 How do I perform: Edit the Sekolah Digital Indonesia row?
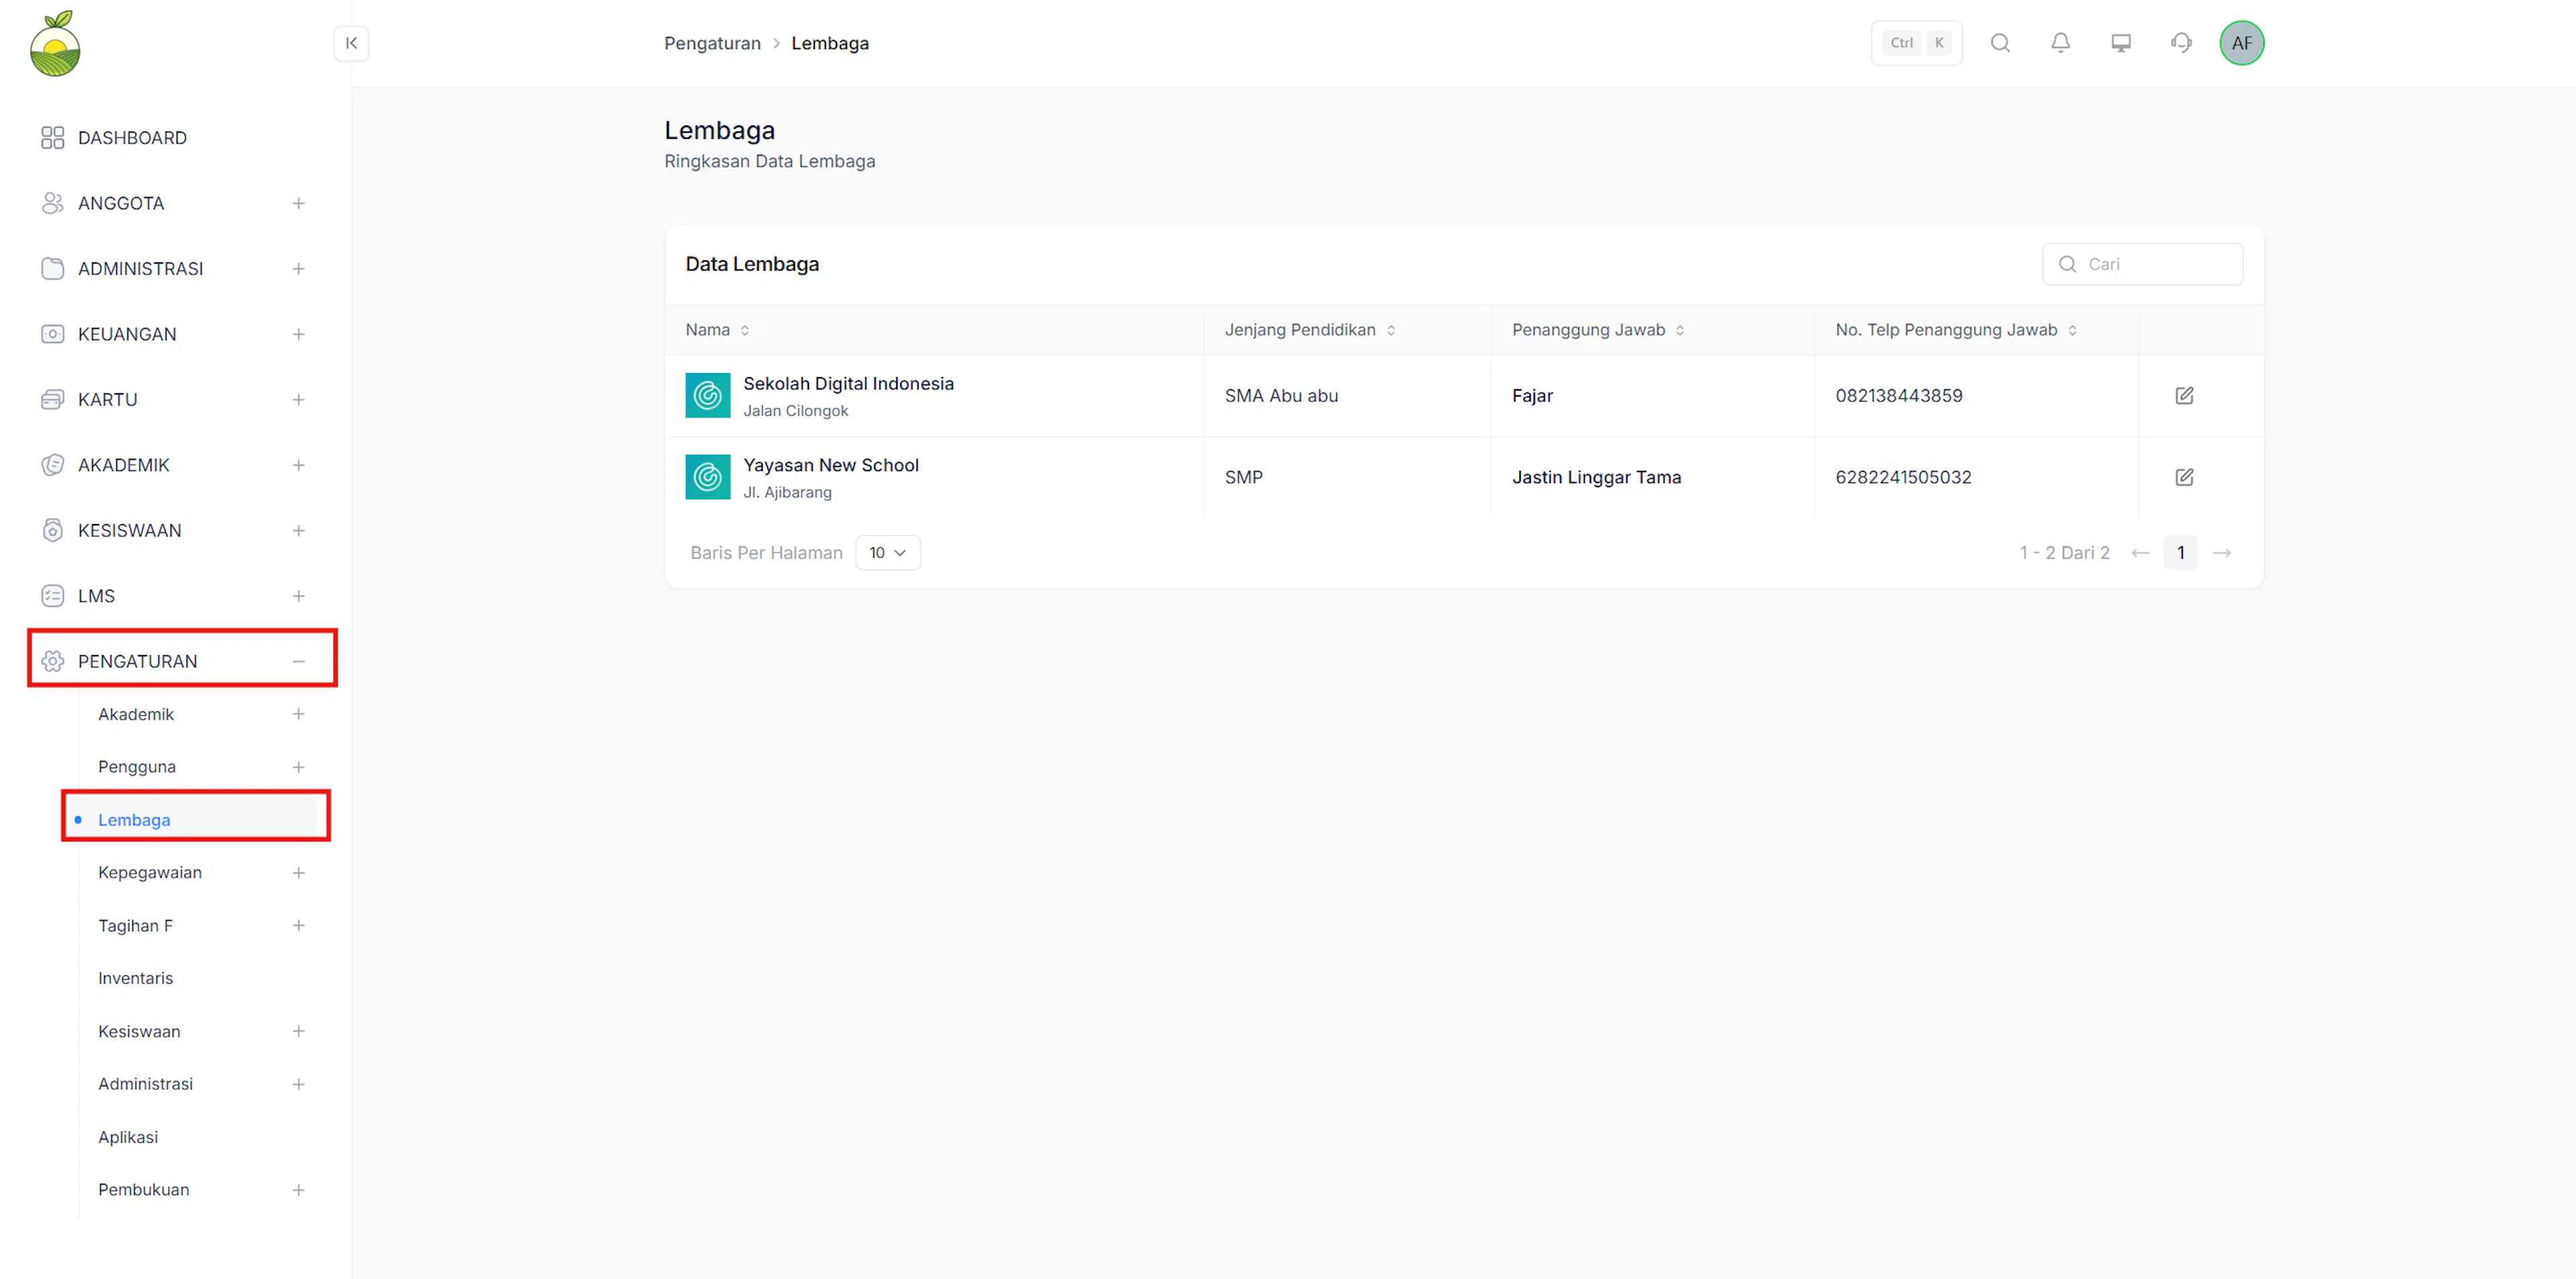point(2184,396)
